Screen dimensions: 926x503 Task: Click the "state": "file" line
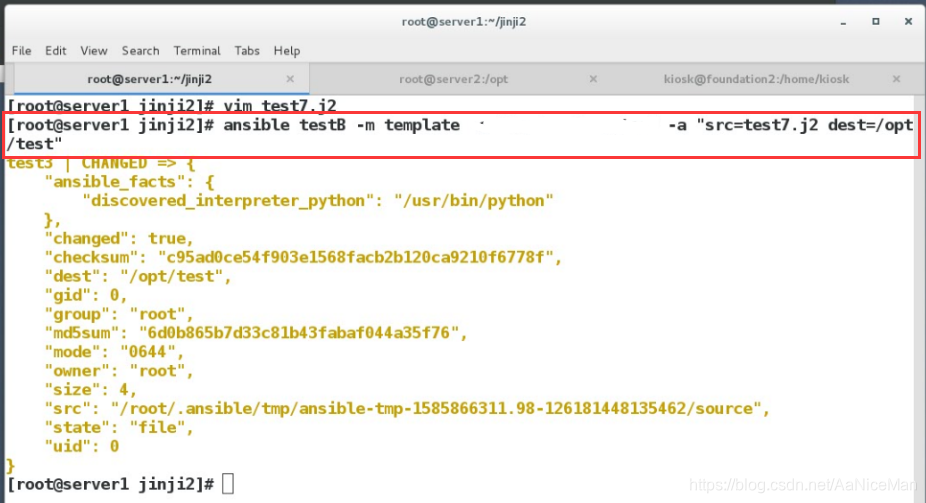[x=119, y=427]
